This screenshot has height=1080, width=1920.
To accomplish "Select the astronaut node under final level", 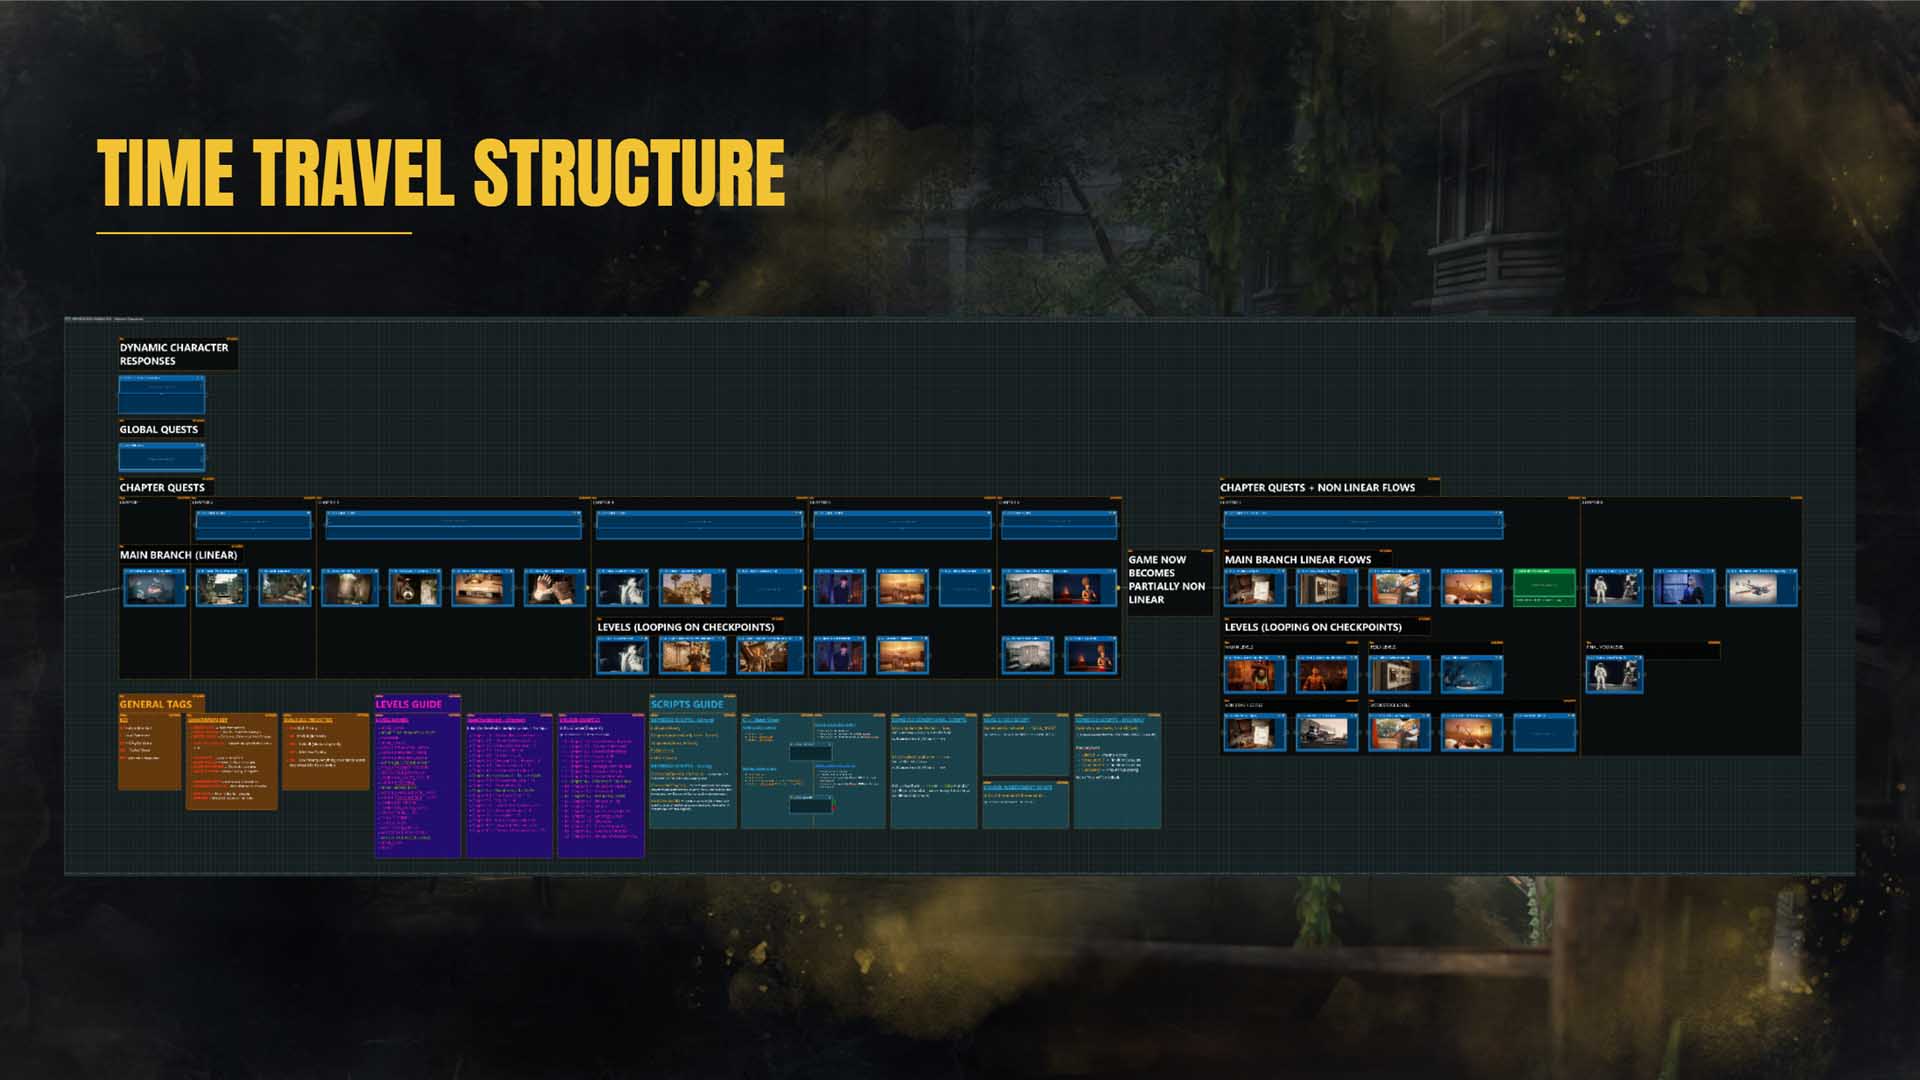I will [1613, 674].
